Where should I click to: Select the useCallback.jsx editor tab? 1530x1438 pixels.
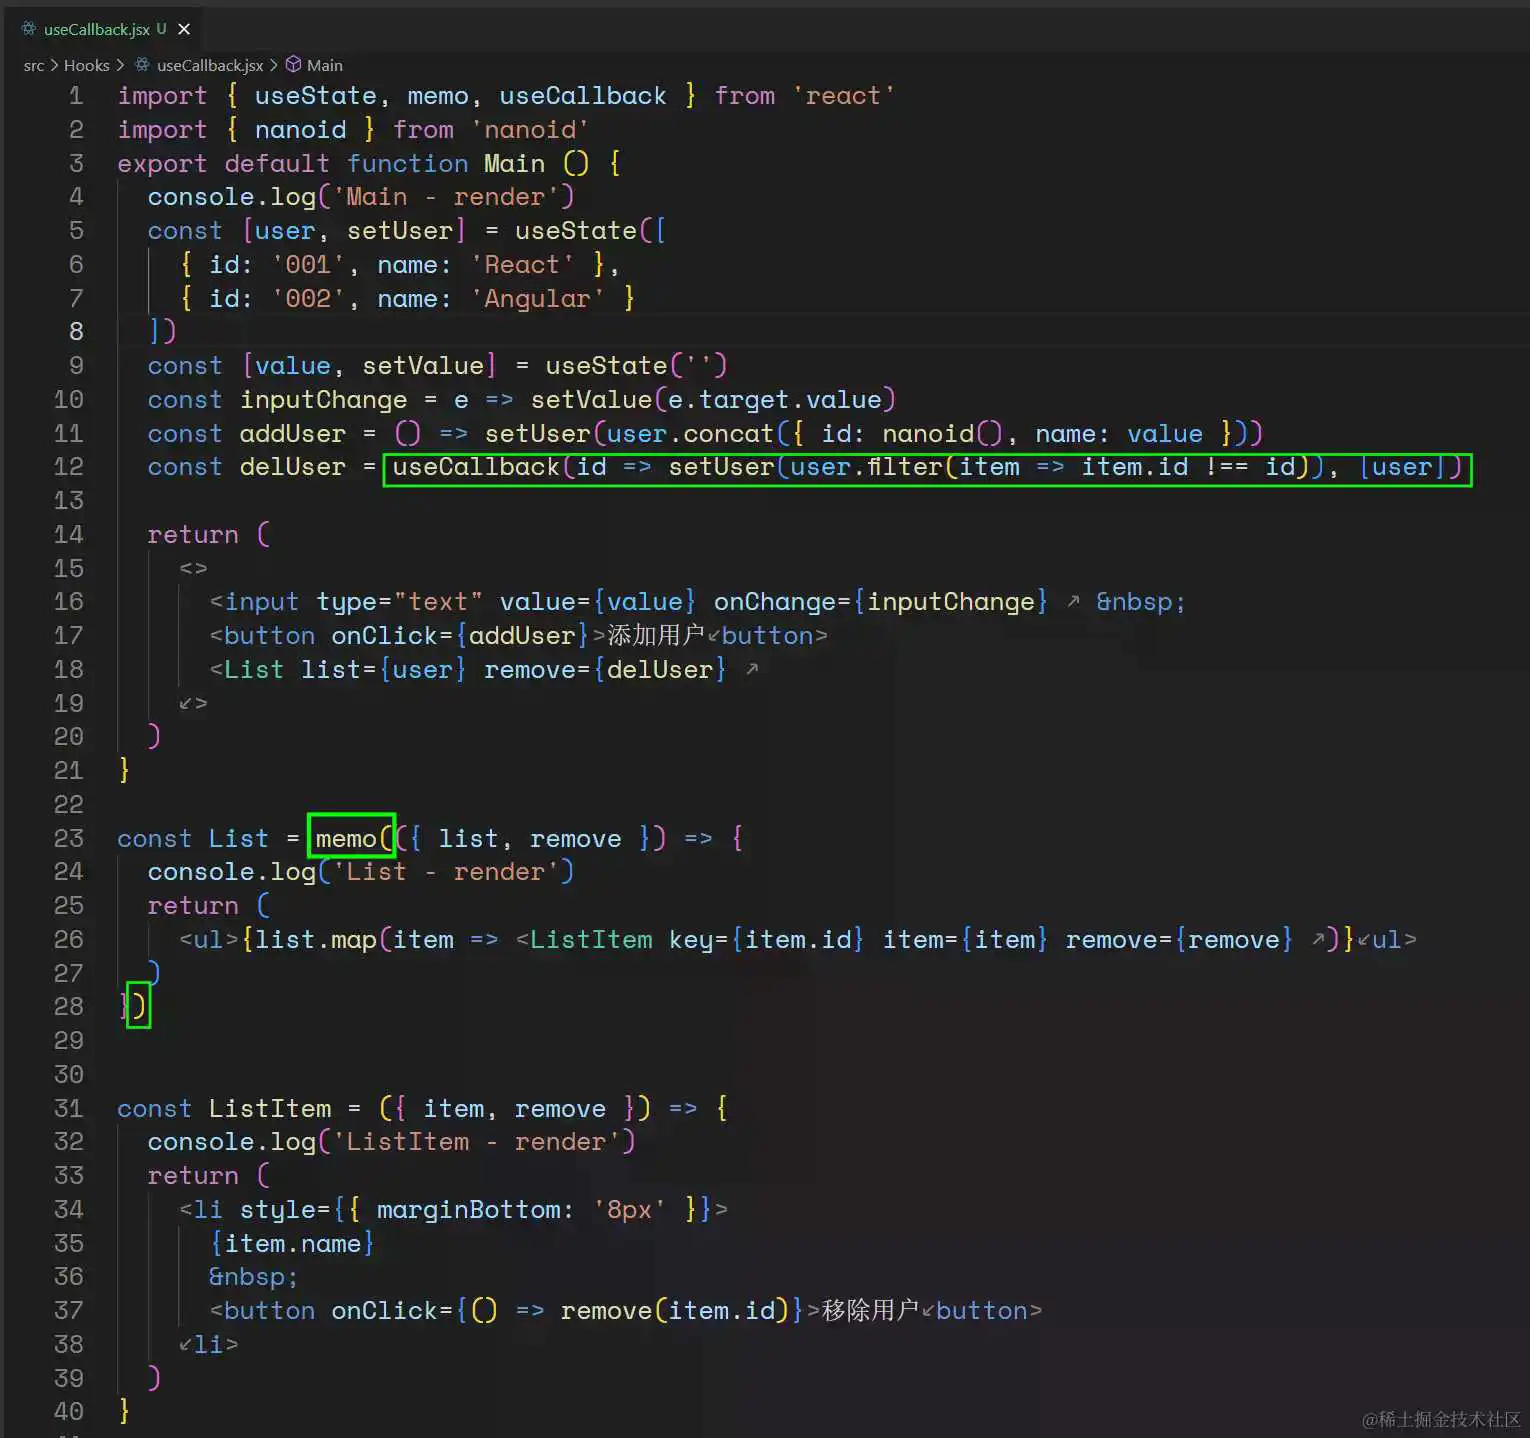(106, 29)
